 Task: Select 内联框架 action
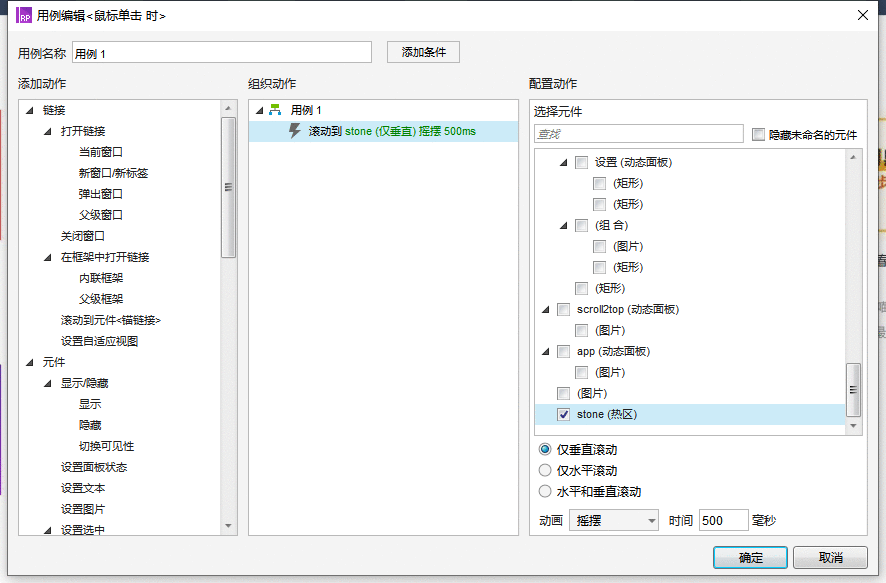click(101, 278)
